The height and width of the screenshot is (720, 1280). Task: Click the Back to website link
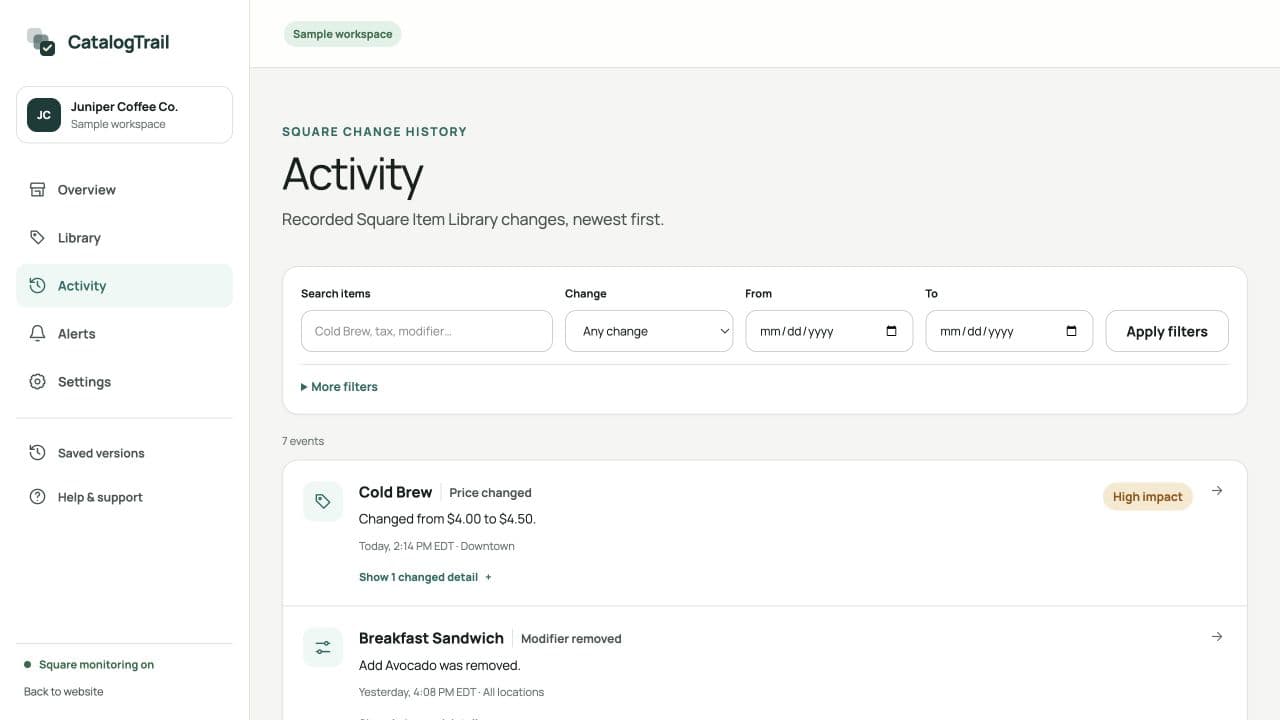[63, 692]
